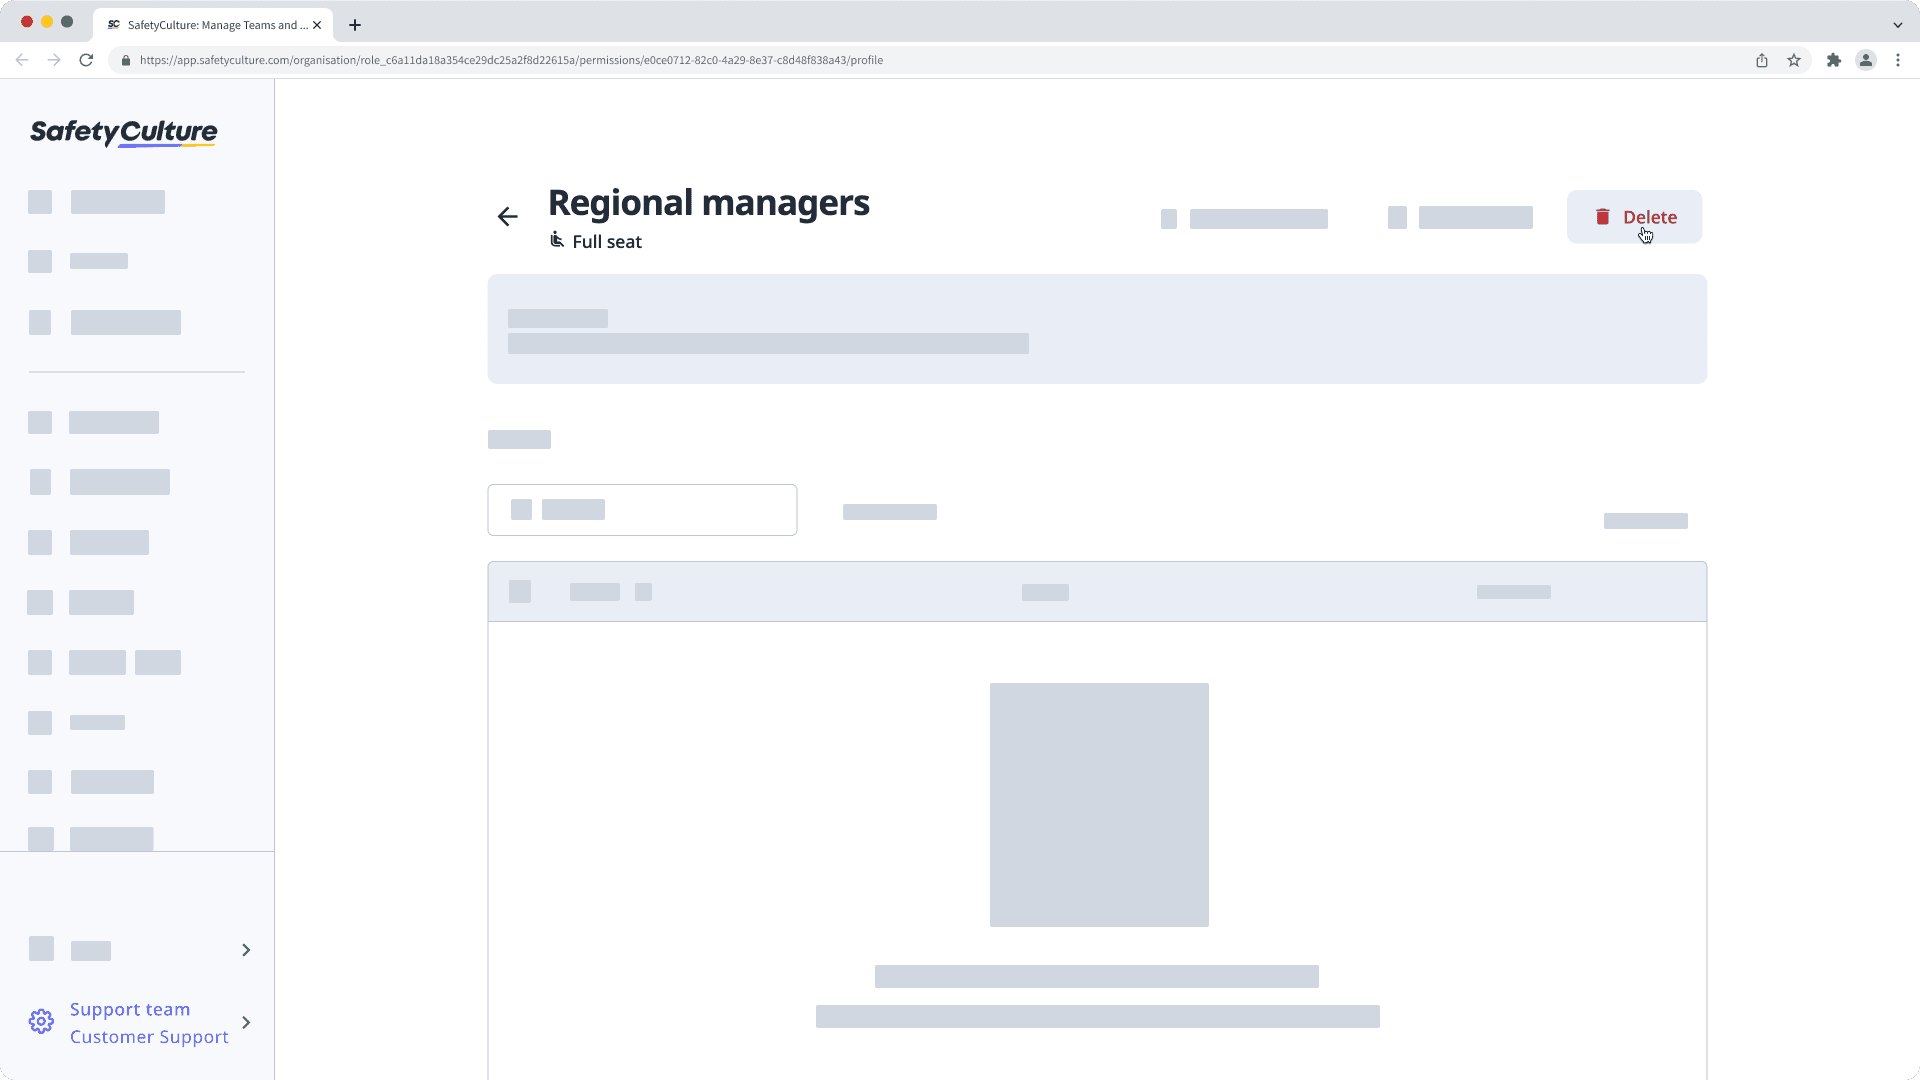Open the browser three-dot menu
This screenshot has width=1920, height=1080.
point(1899,60)
